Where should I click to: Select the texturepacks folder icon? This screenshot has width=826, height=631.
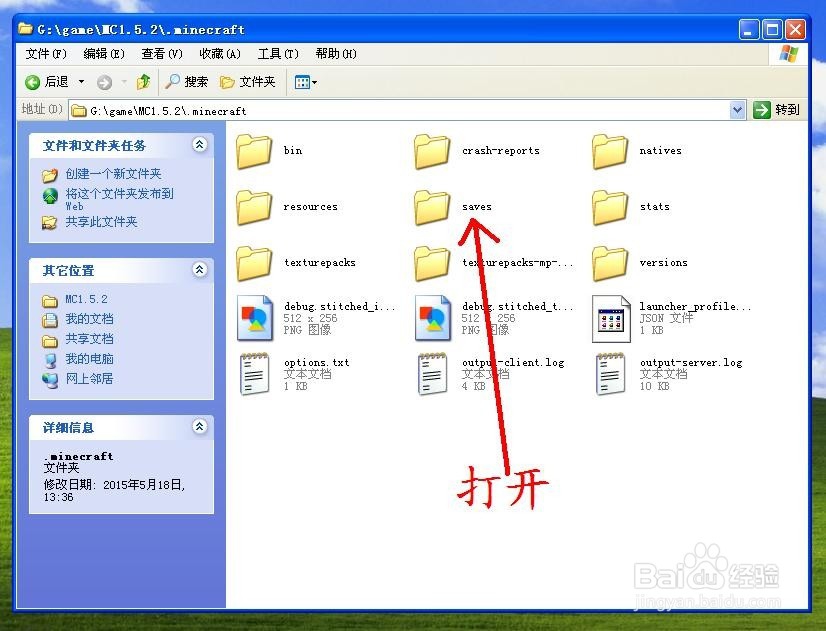[254, 263]
